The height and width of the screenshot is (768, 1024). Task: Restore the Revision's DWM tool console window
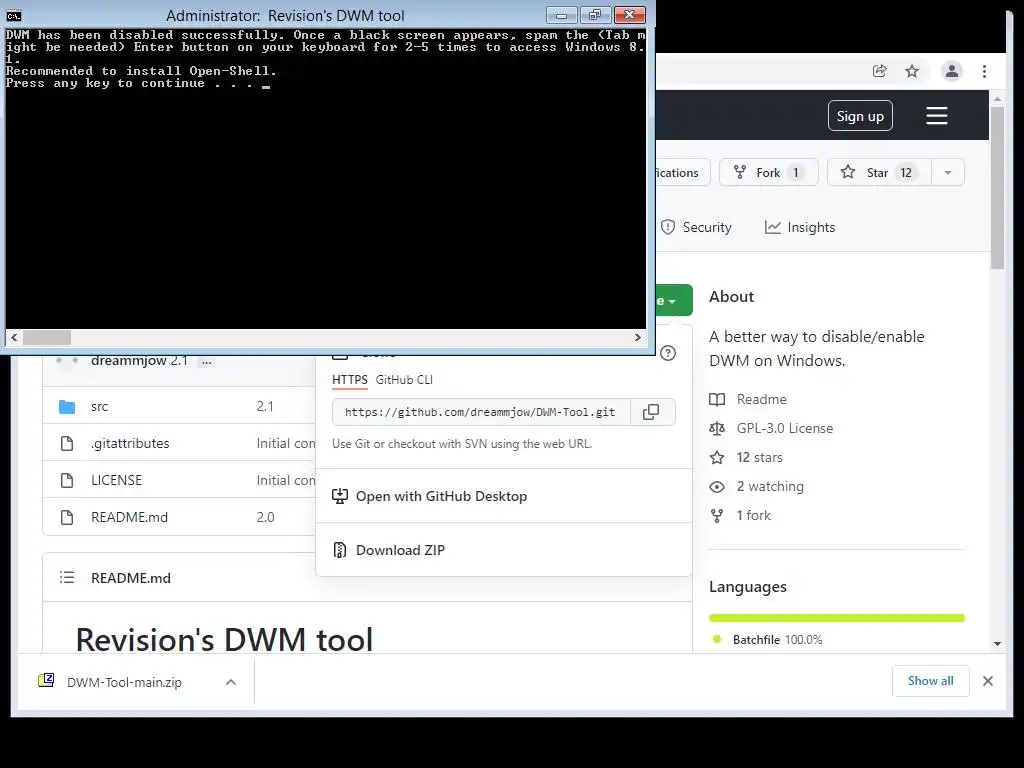coord(595,14)
